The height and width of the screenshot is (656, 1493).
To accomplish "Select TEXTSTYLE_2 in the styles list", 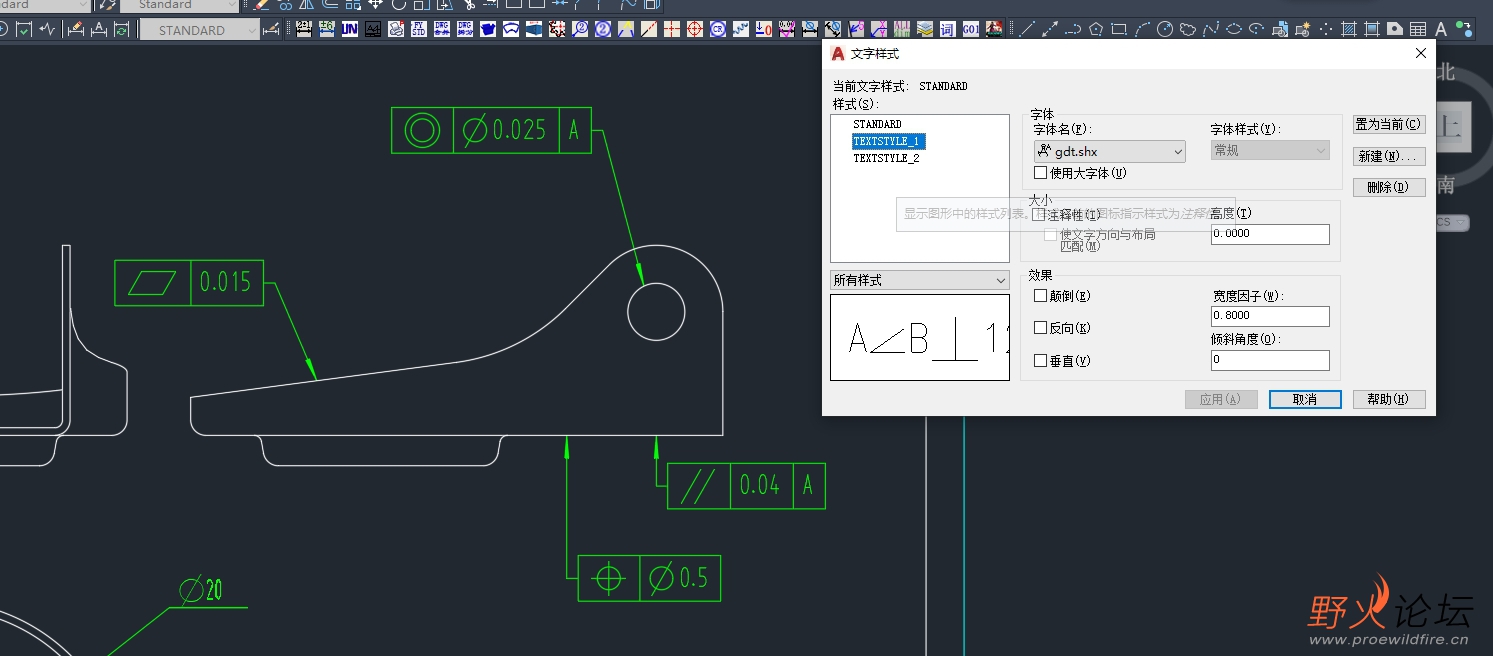I will pos(886,158).
